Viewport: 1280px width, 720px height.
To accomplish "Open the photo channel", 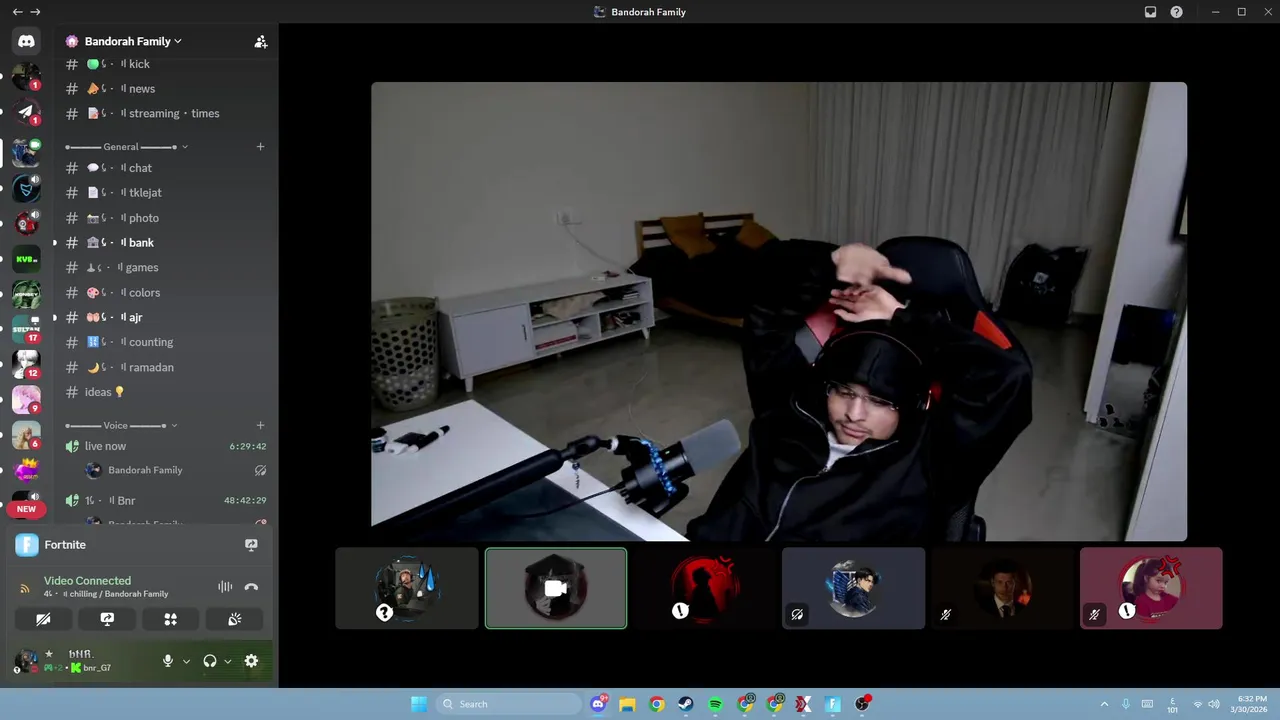I will (167, 218).
